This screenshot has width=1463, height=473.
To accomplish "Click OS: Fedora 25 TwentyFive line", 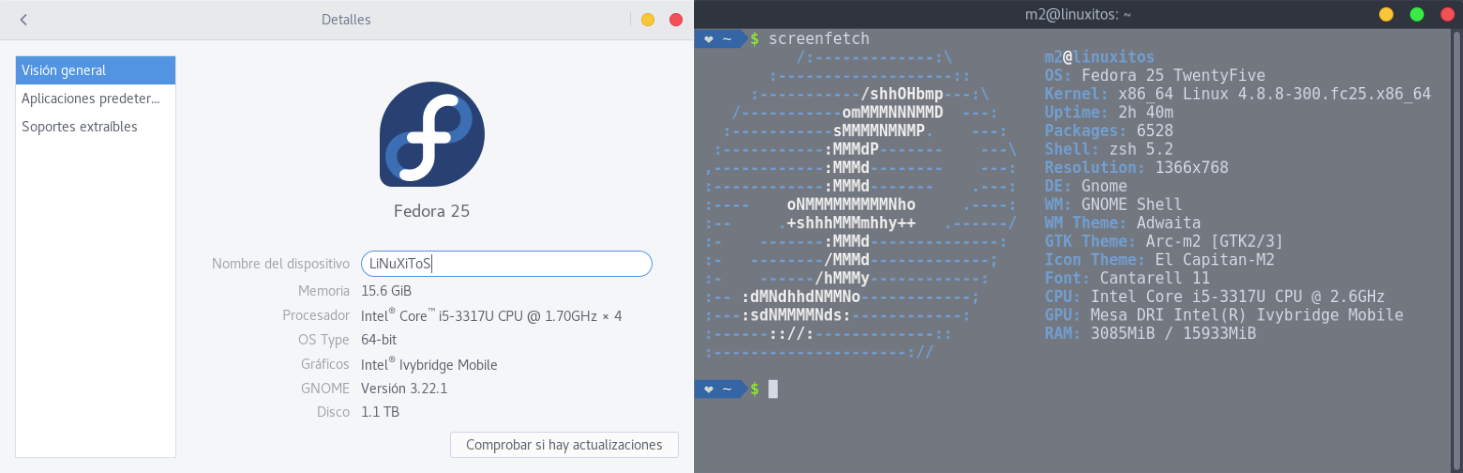I will click(1155, 75).
